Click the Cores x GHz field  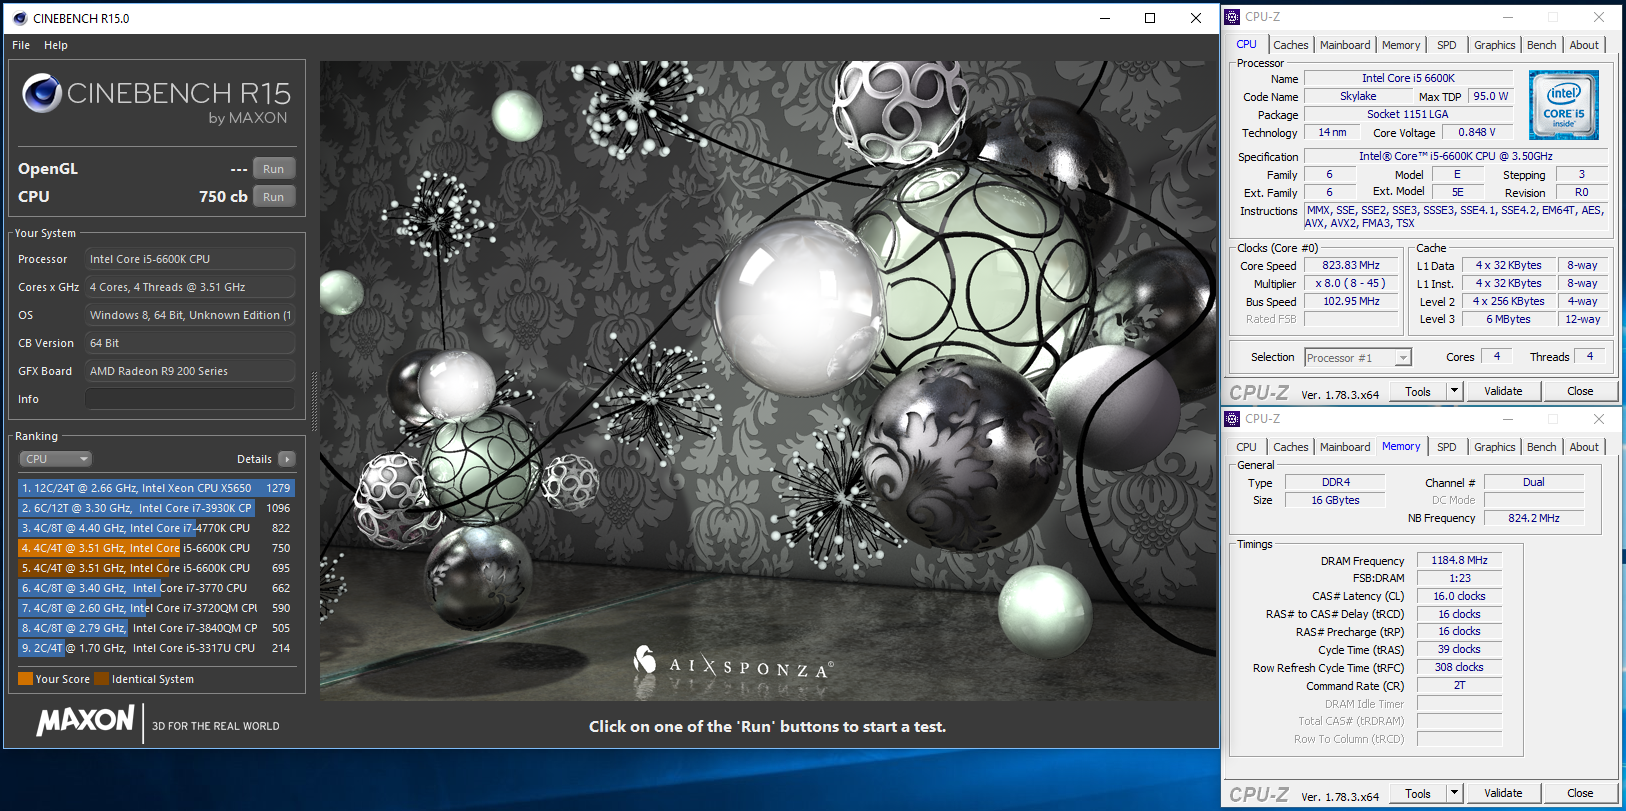coord(190,287)
